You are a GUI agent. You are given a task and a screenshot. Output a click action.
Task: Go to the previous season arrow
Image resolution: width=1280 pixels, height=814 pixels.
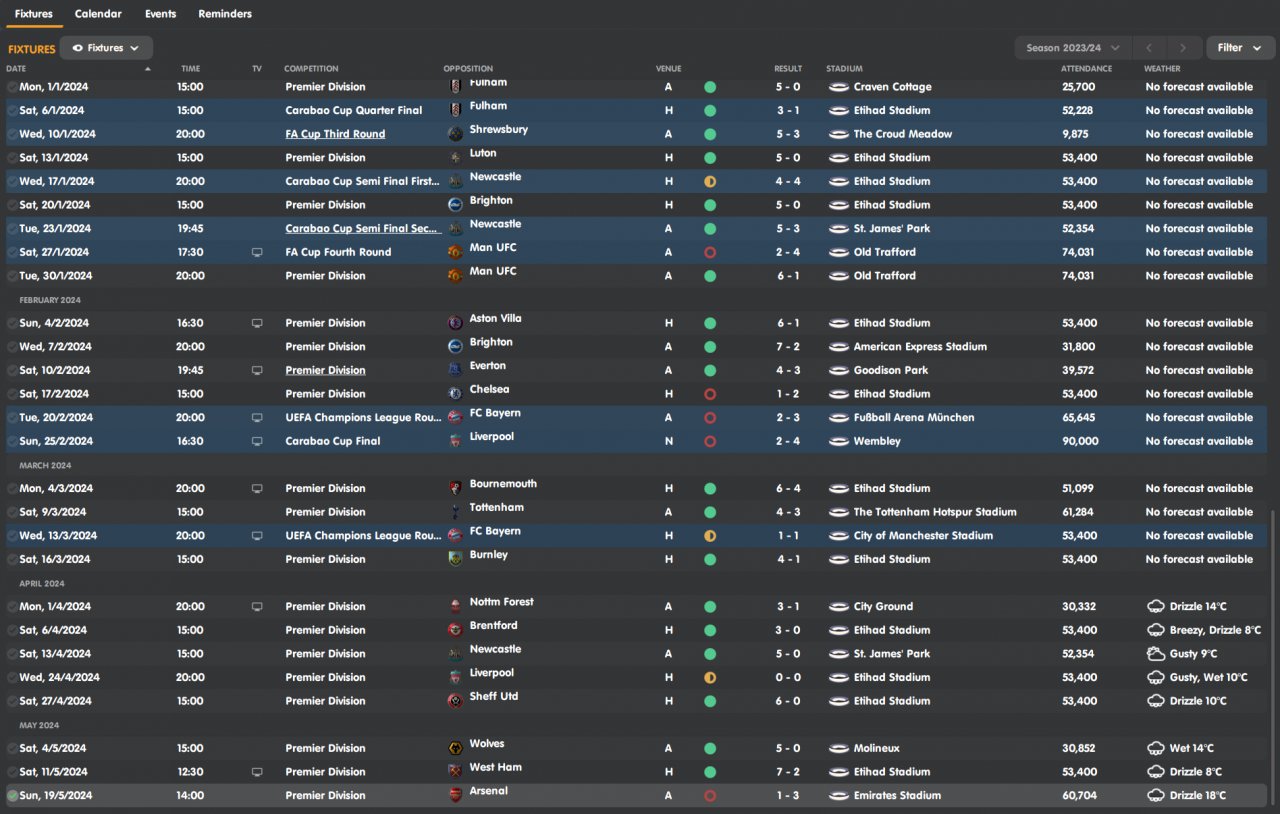pyautogui.click(x=1150, y=48)
